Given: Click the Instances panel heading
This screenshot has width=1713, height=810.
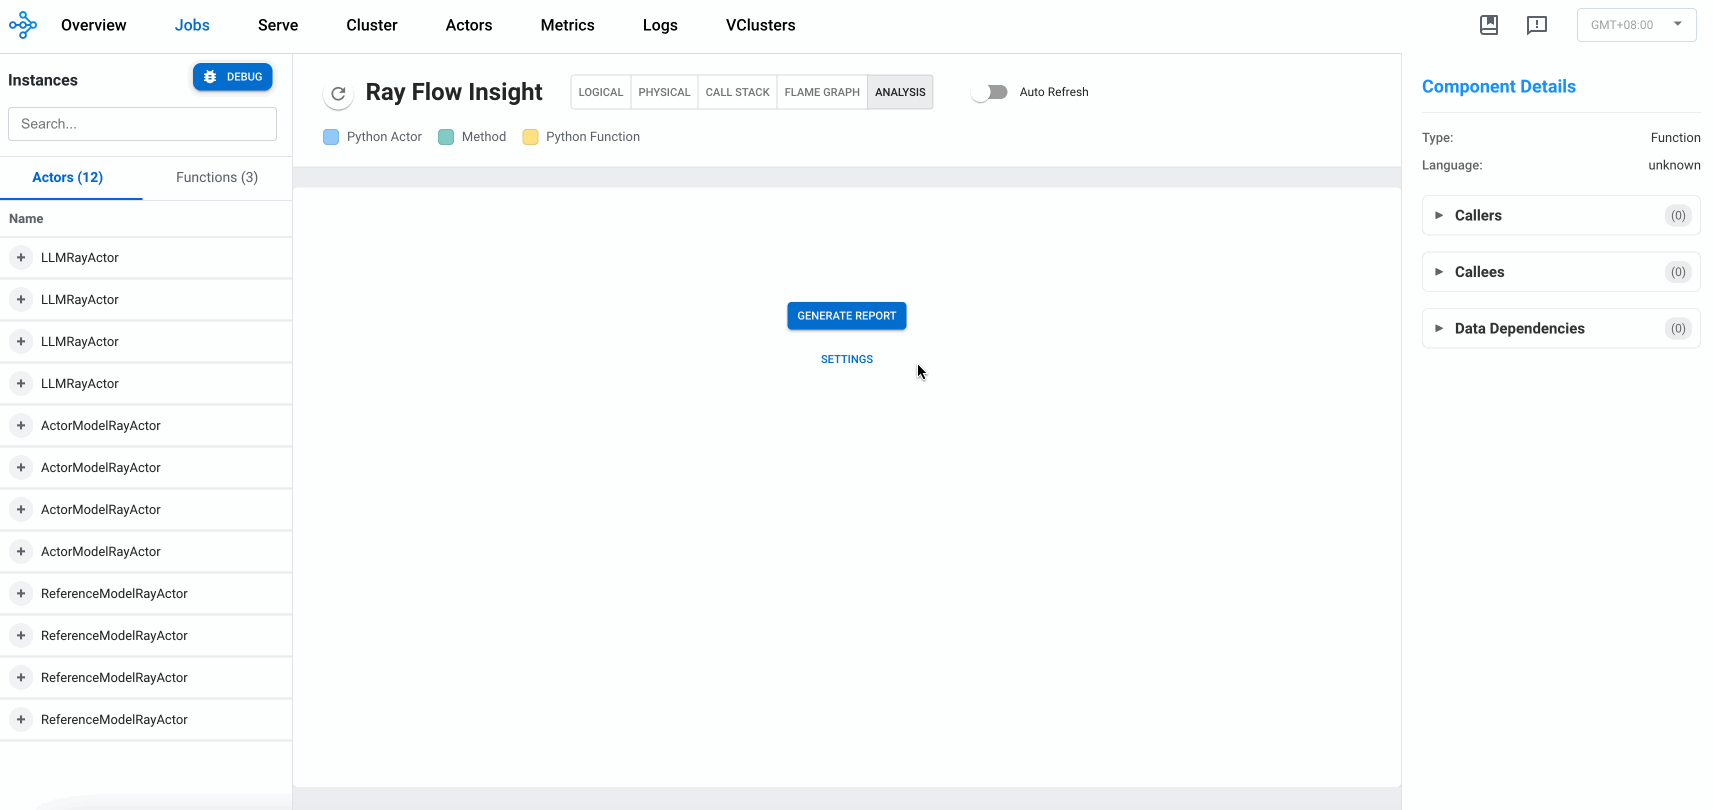Looking at the screenshot, I should click(43, 80).
